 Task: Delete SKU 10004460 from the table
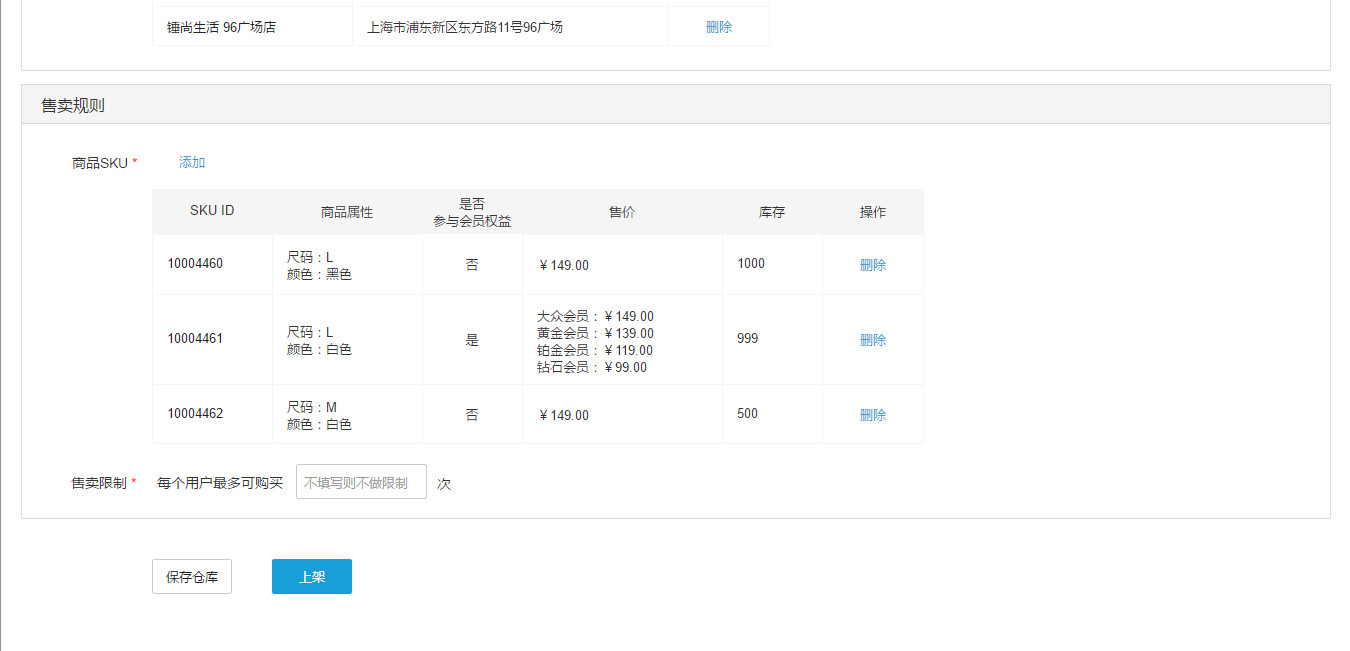tap(873, 264)
